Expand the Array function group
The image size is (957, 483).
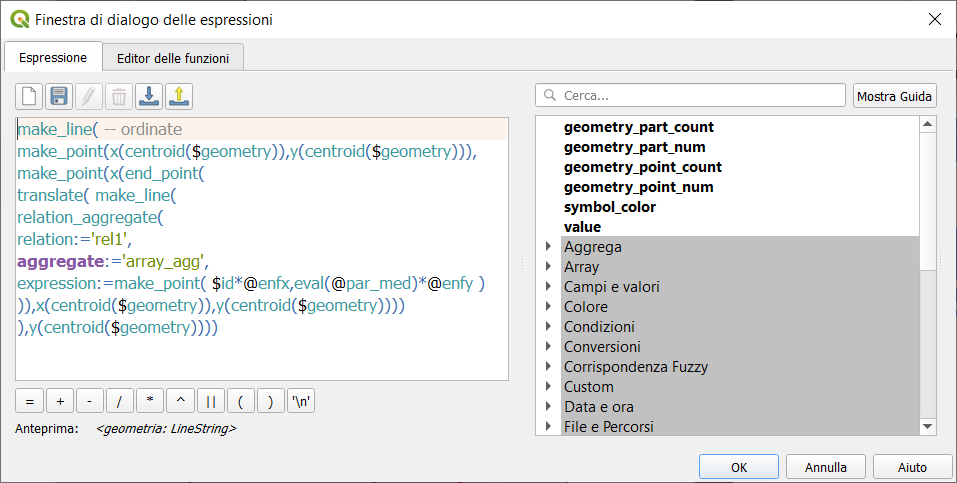pyautogui.click(x=548, y=267)
